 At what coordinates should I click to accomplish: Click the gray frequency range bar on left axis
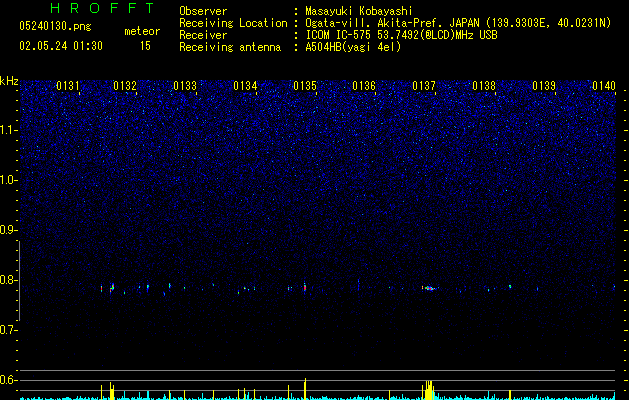point(19,281)
